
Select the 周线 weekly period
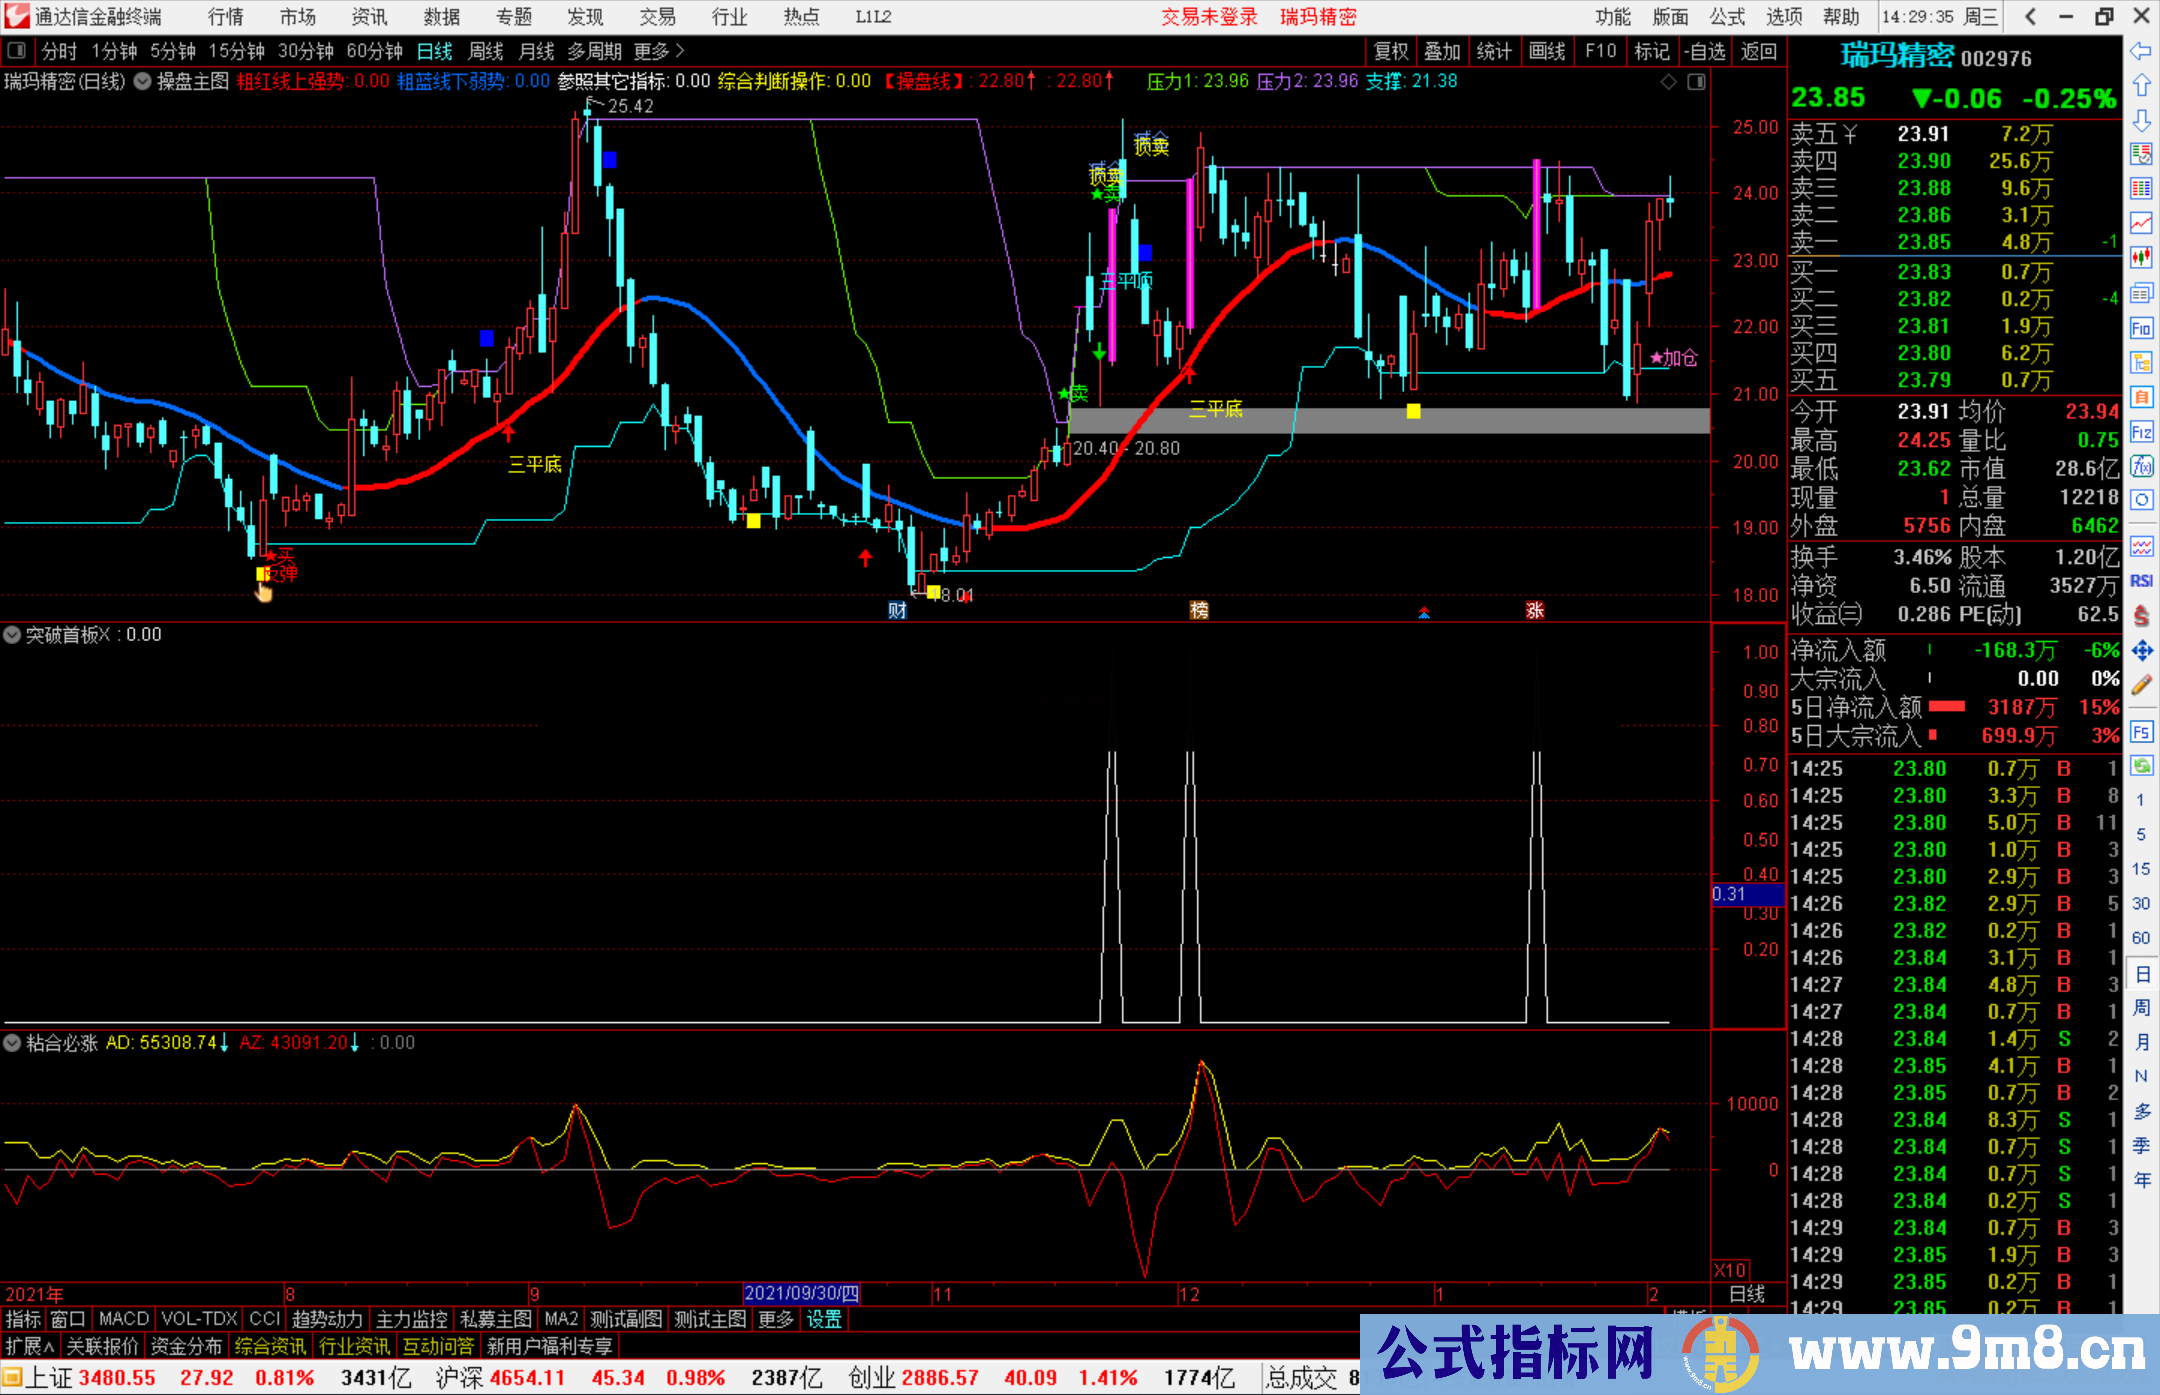[x=486, y=51]
